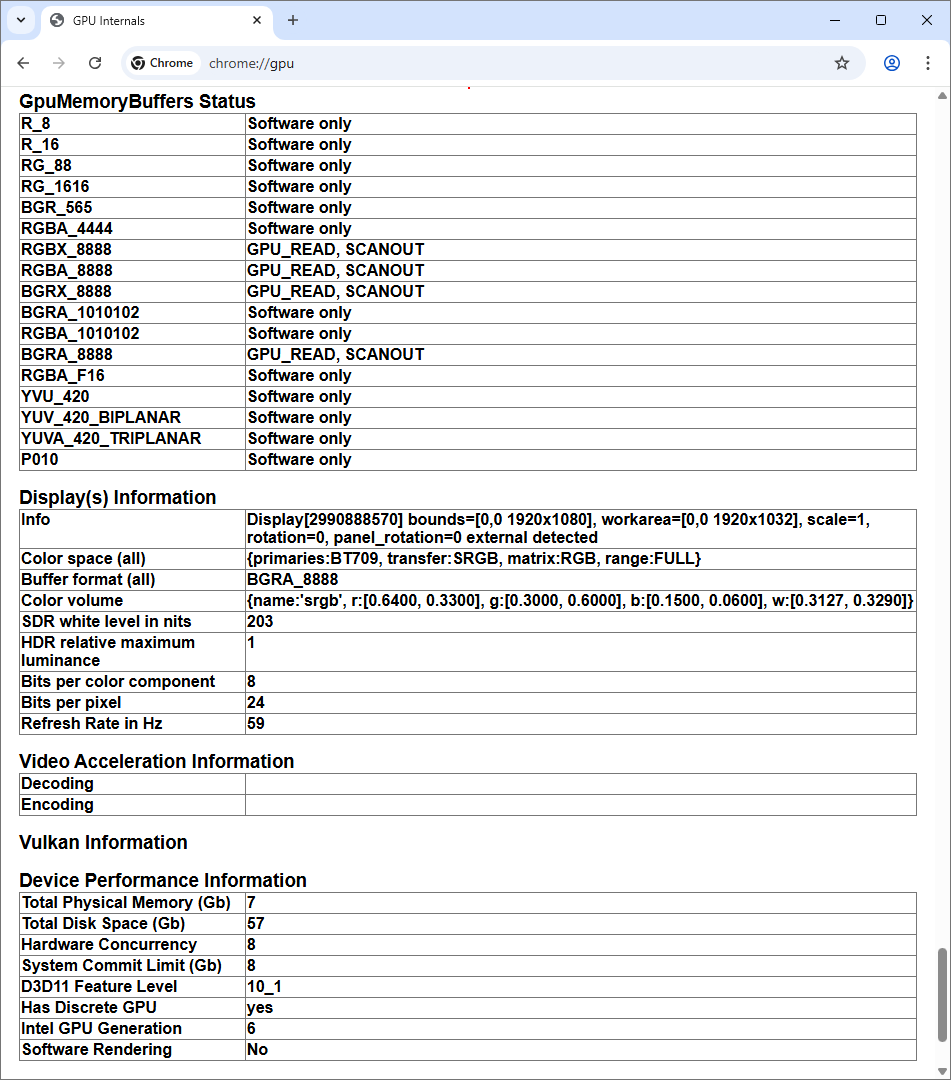Click the primaries:BT709 color space value

(474, 559)
